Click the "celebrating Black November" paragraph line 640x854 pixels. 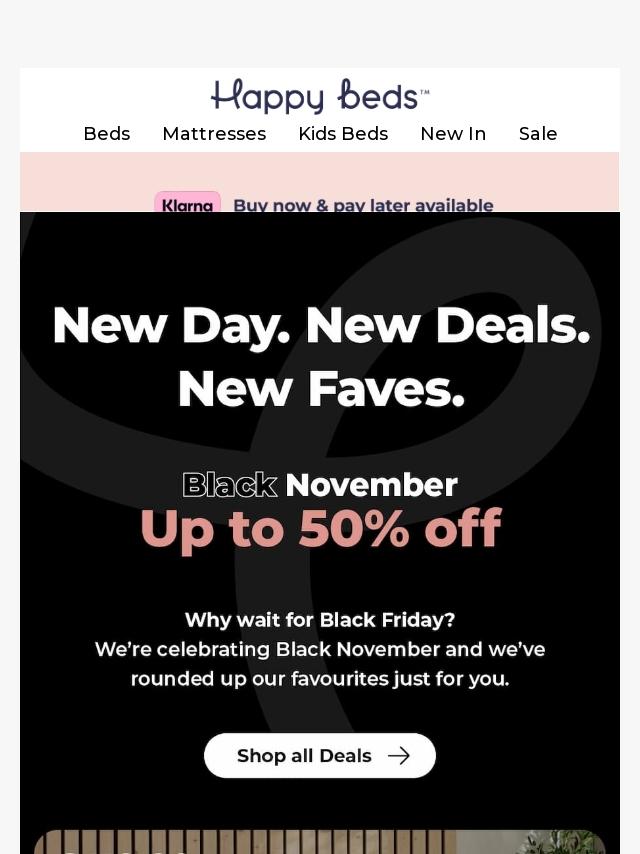320,649
